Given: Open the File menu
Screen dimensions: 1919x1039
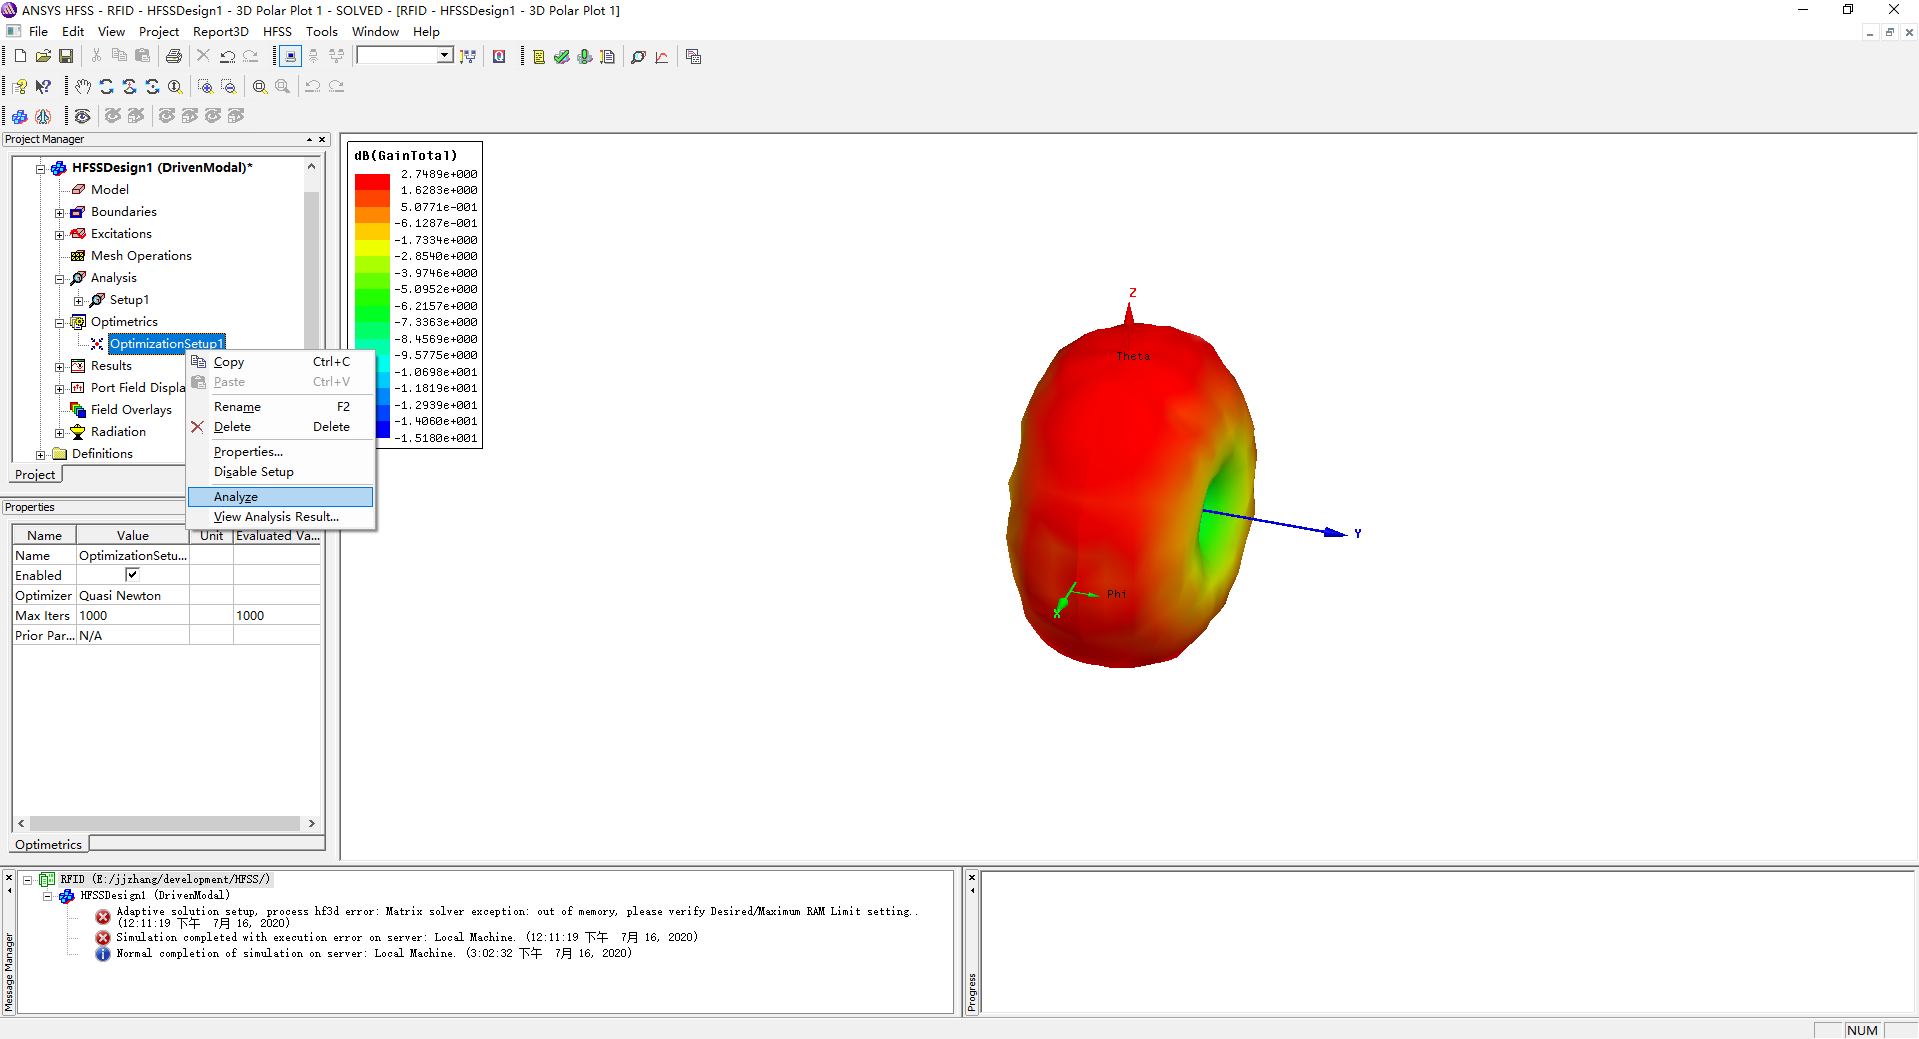Looking at the screenshot, I should (x=38, y=32).
